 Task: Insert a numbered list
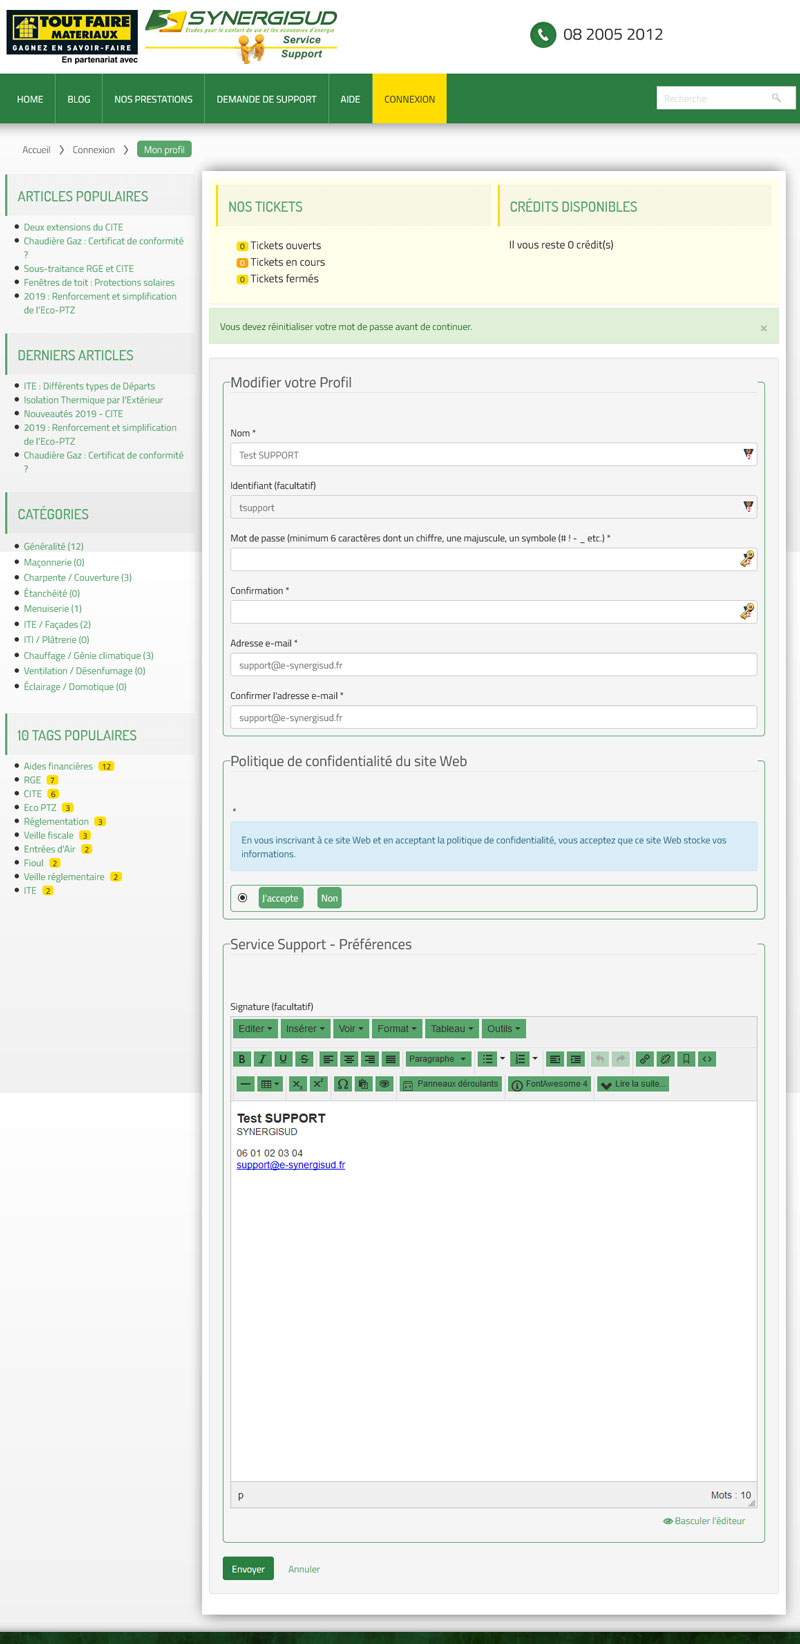click(520, 1059)
